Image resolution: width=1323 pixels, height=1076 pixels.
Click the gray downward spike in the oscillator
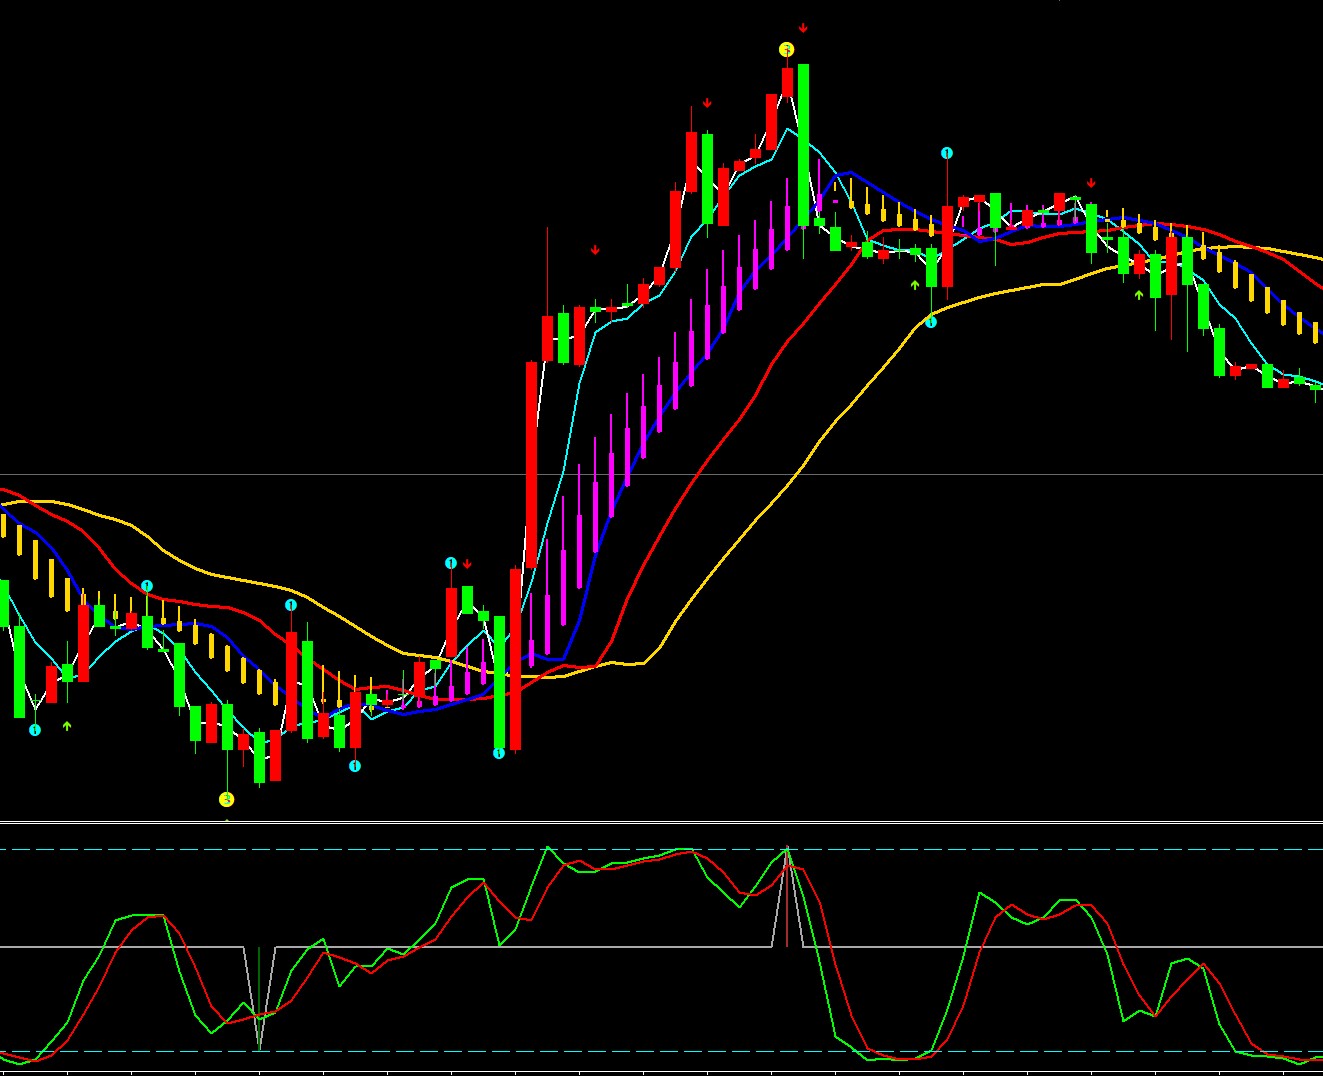tap(259, 1000)
